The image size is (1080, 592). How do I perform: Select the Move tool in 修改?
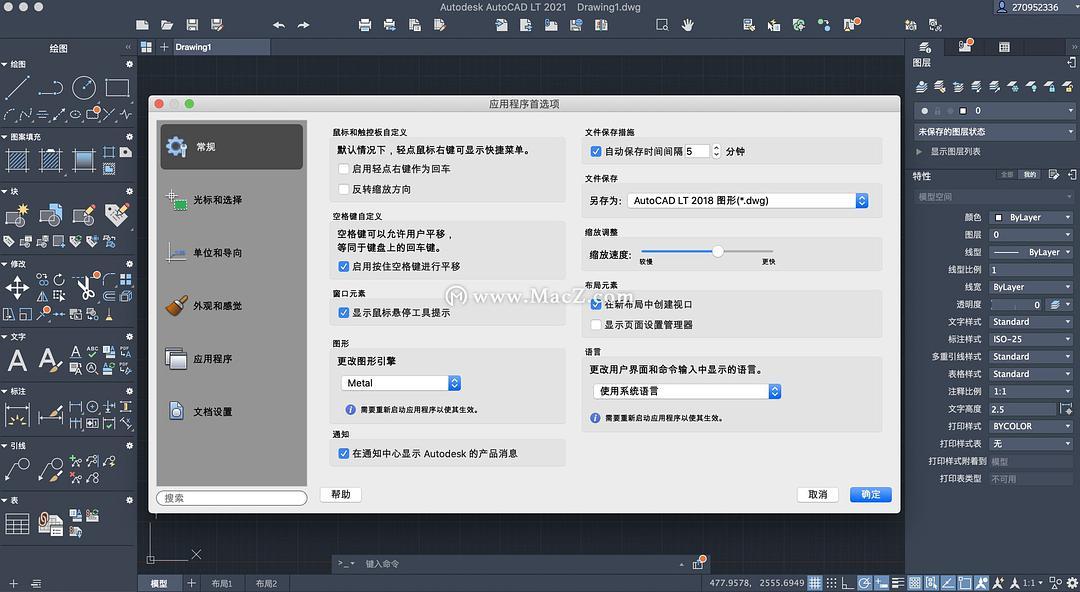point(17,288)
